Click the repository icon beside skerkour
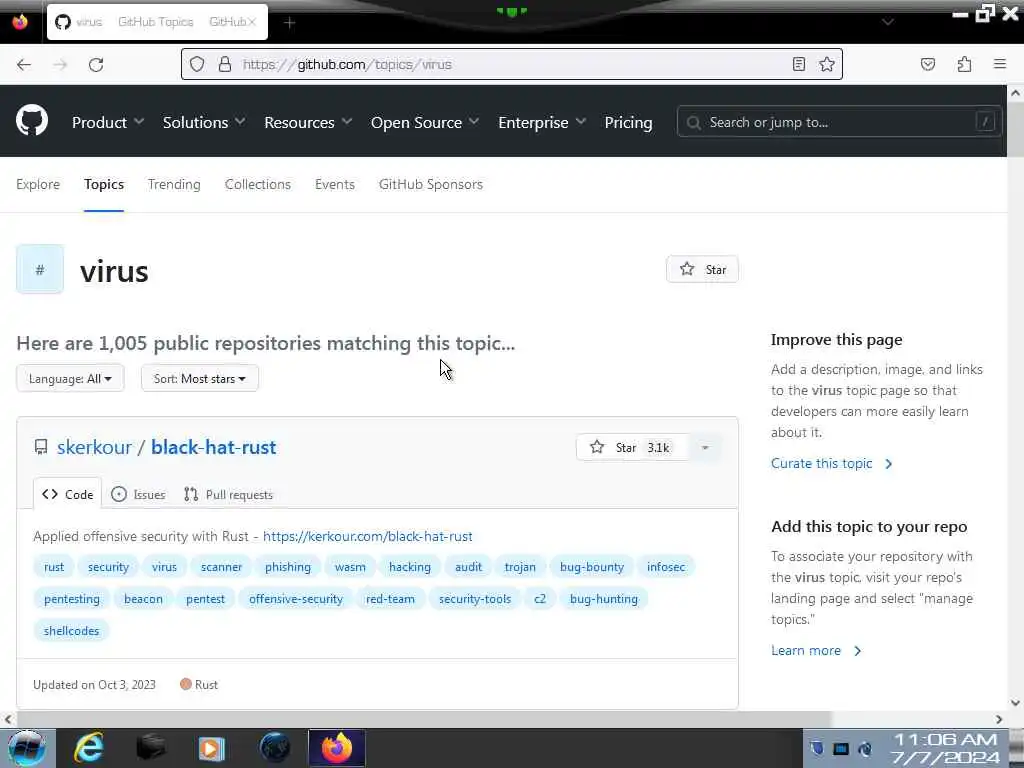 [x=40, y=447]
